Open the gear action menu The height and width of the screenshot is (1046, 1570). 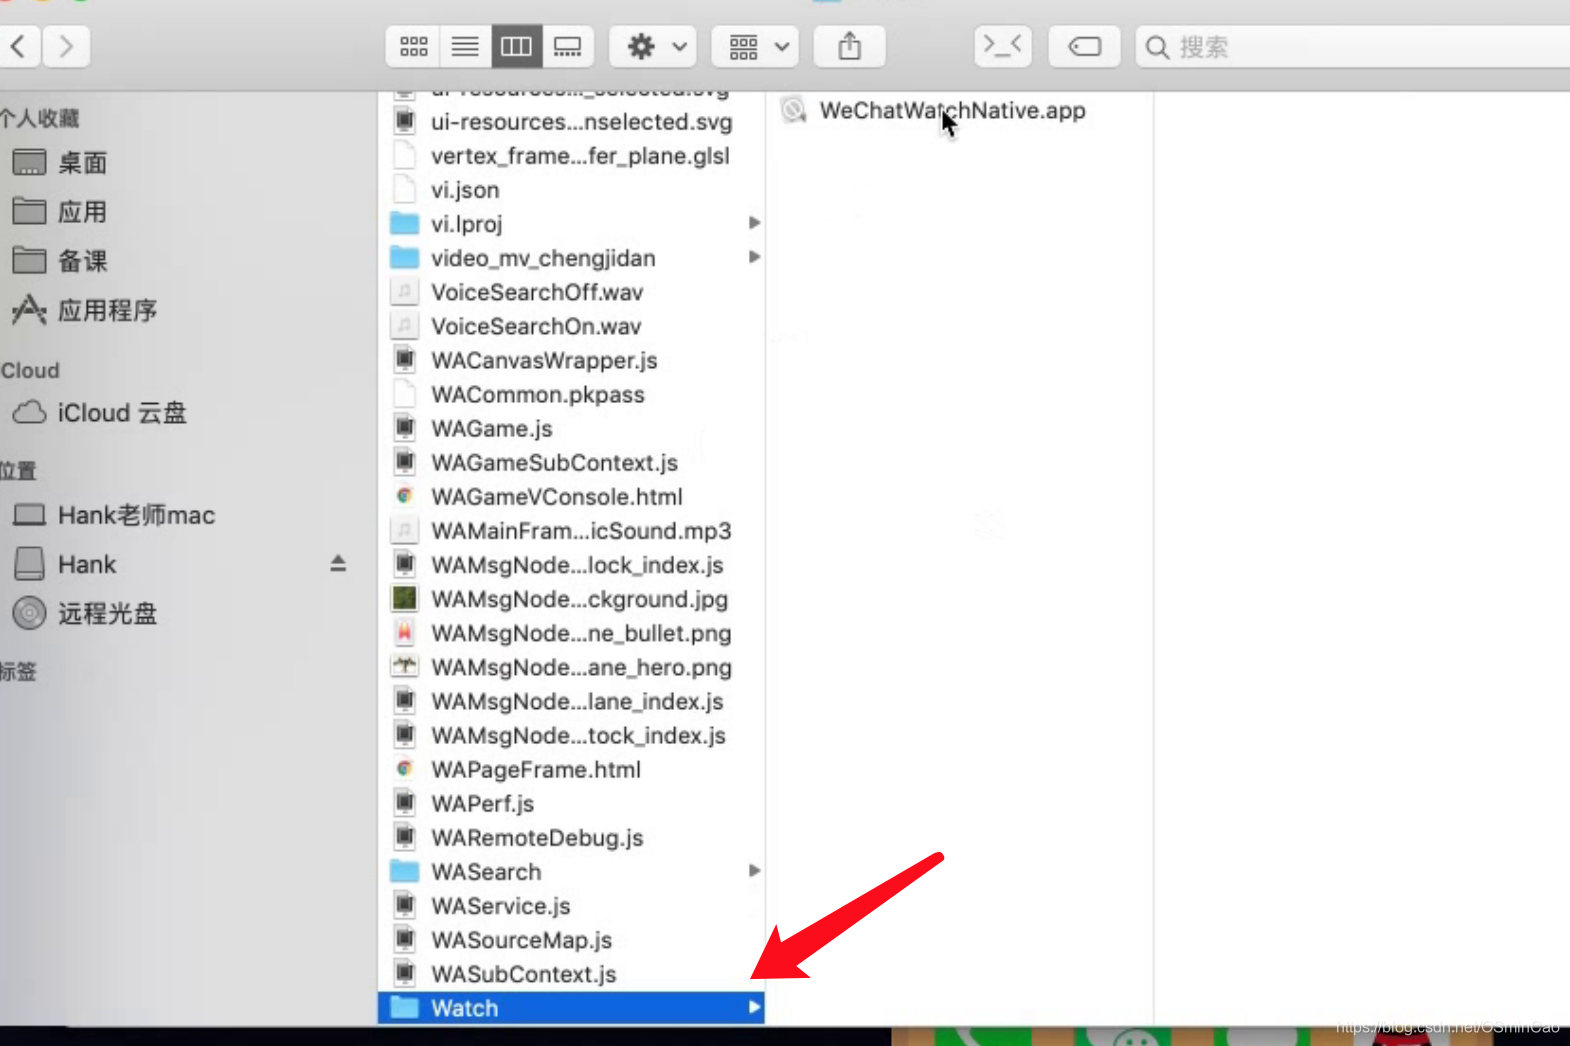pos(655,46)
